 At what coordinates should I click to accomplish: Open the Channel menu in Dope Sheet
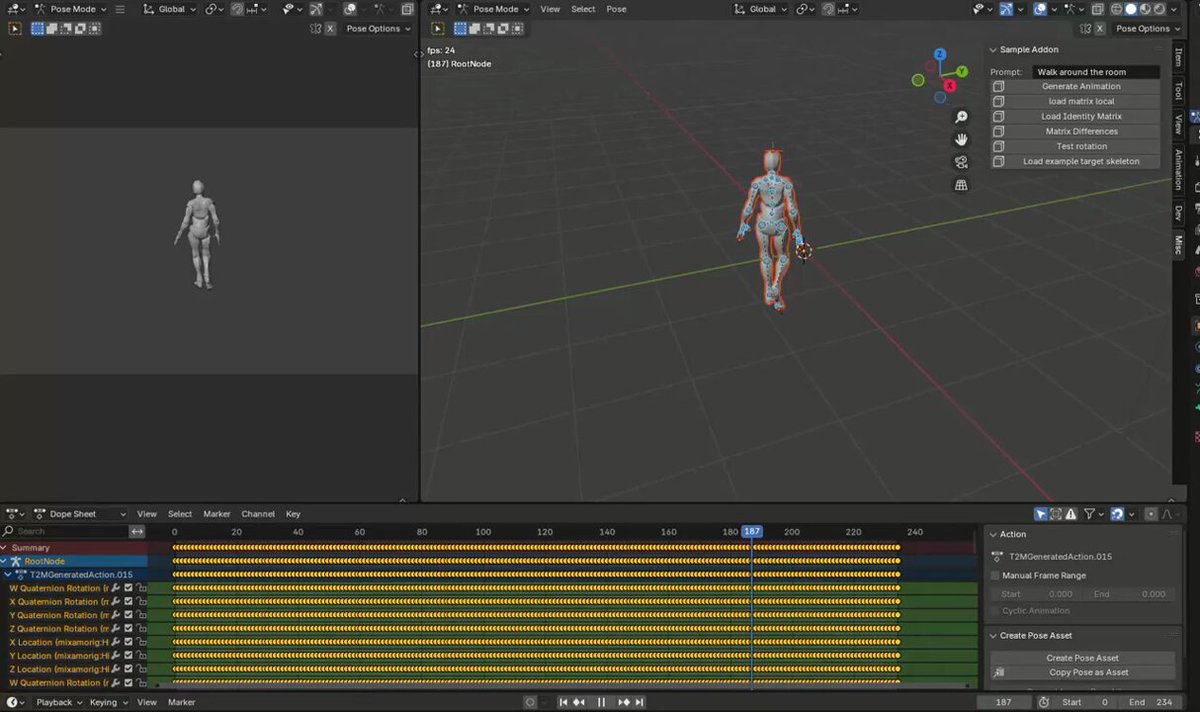[x=258, y=514]
